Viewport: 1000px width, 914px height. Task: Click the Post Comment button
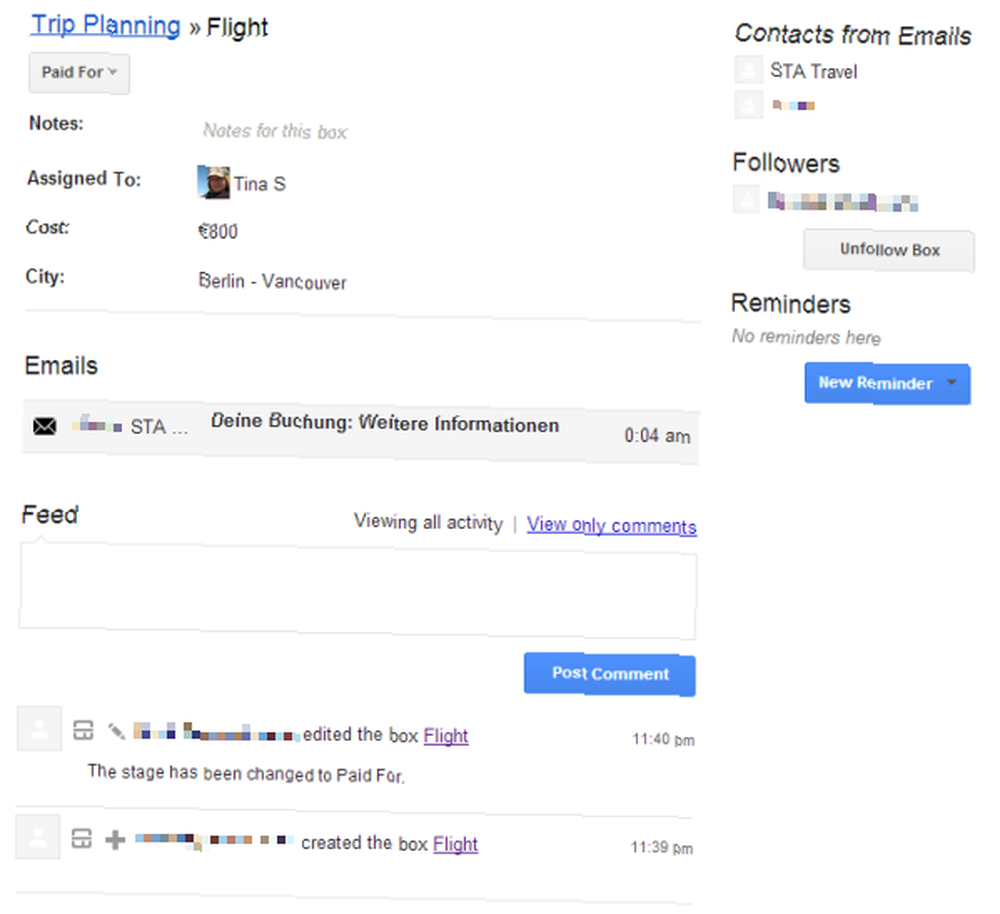pyautogui.click(x=610, y=674)
